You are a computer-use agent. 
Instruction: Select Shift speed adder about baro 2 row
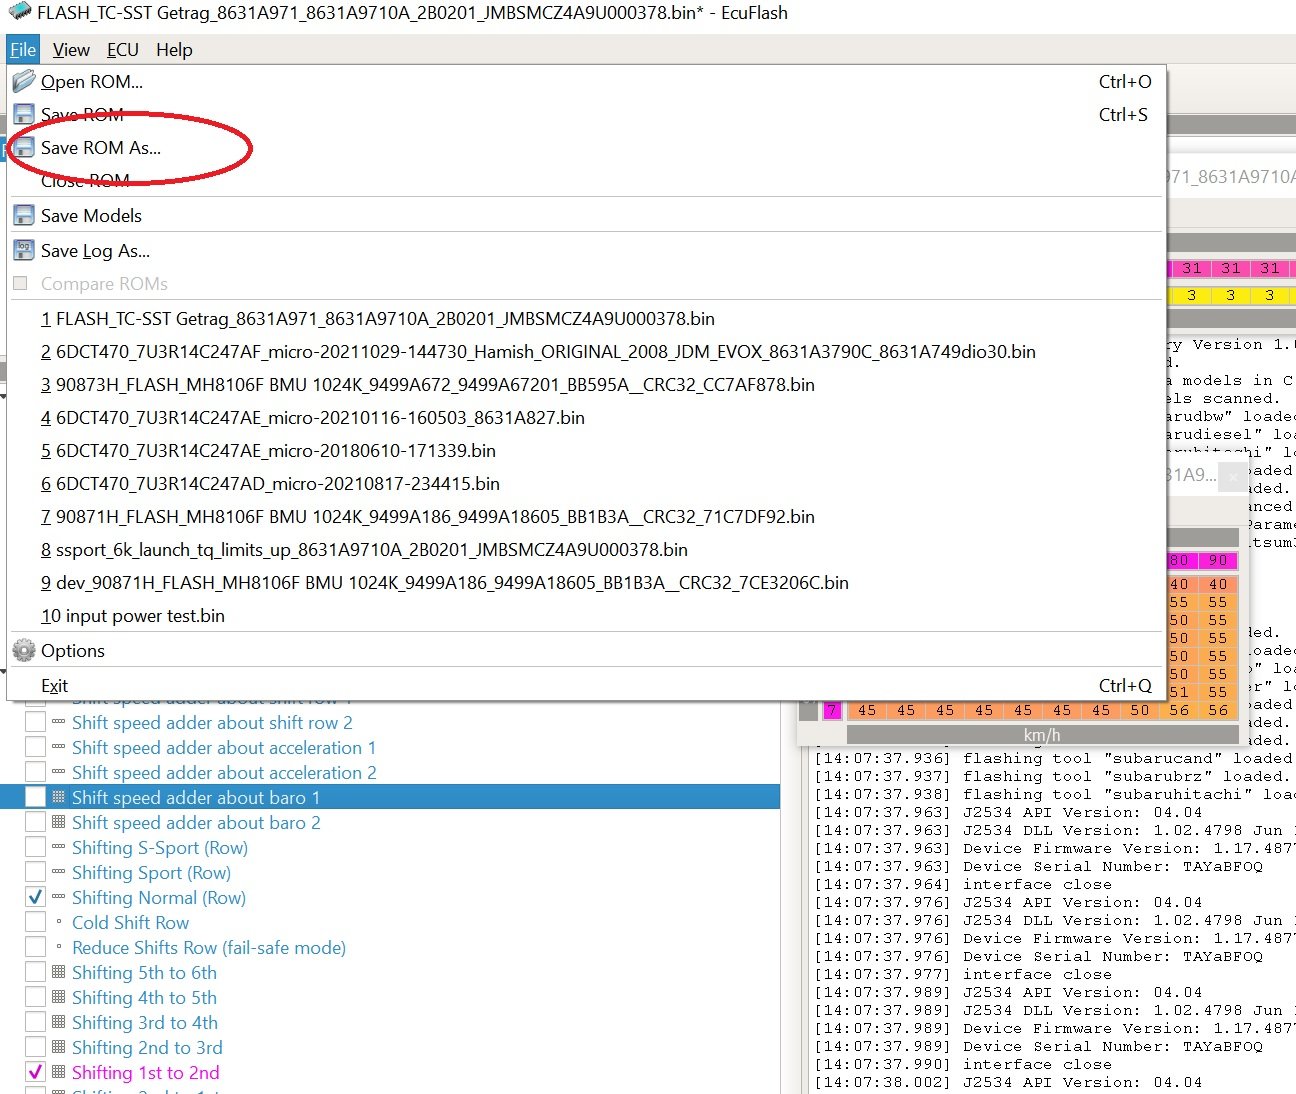[196, 822]
